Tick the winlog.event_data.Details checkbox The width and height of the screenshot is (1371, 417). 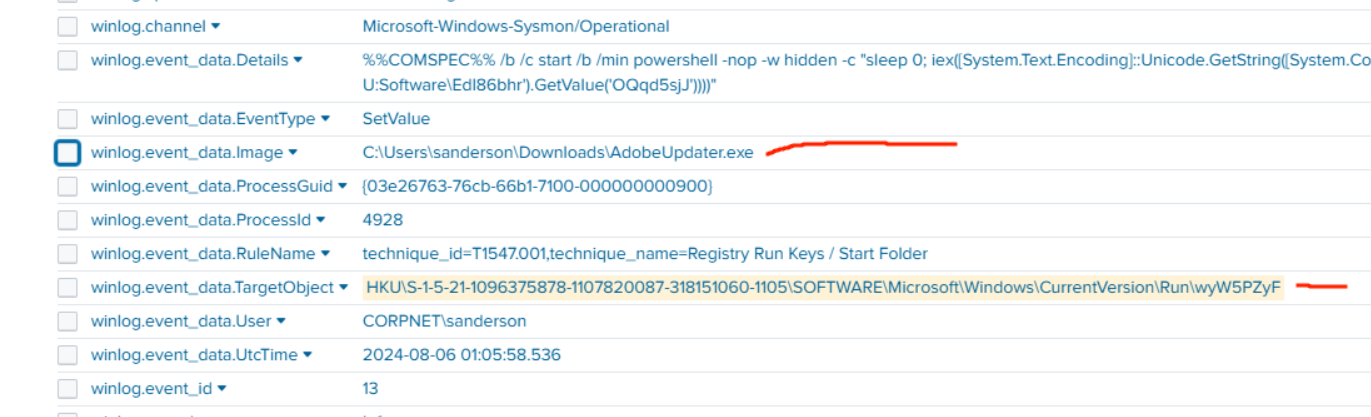(x=67, y=60)
